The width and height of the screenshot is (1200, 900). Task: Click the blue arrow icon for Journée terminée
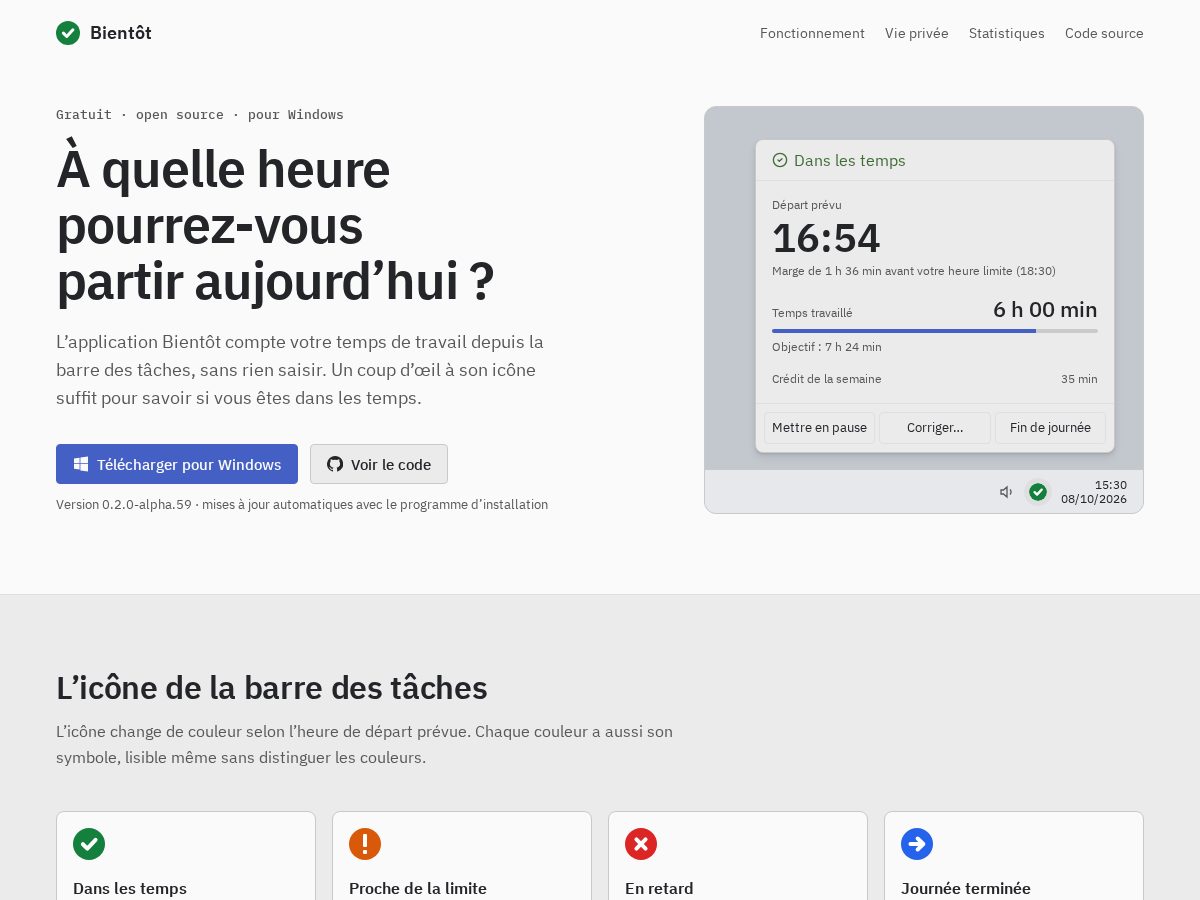click(917, 844)
